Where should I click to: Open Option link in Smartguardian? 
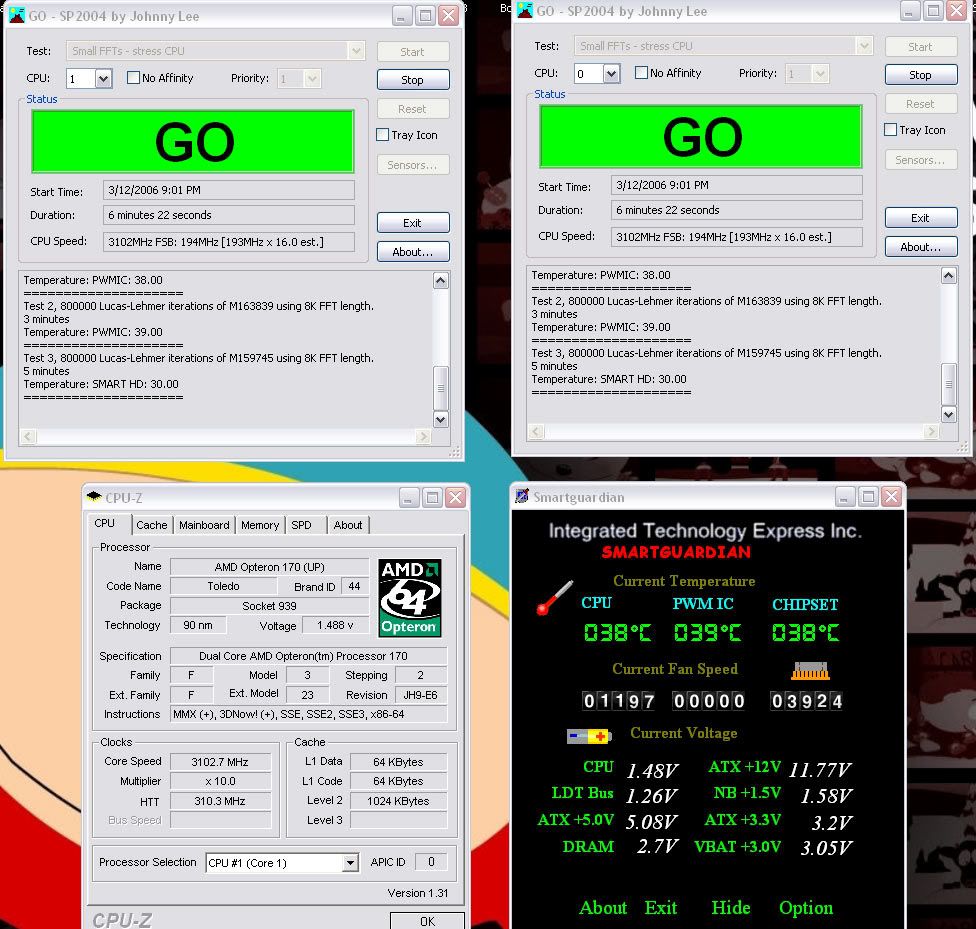pyautogui.click(x=805, y=908)
